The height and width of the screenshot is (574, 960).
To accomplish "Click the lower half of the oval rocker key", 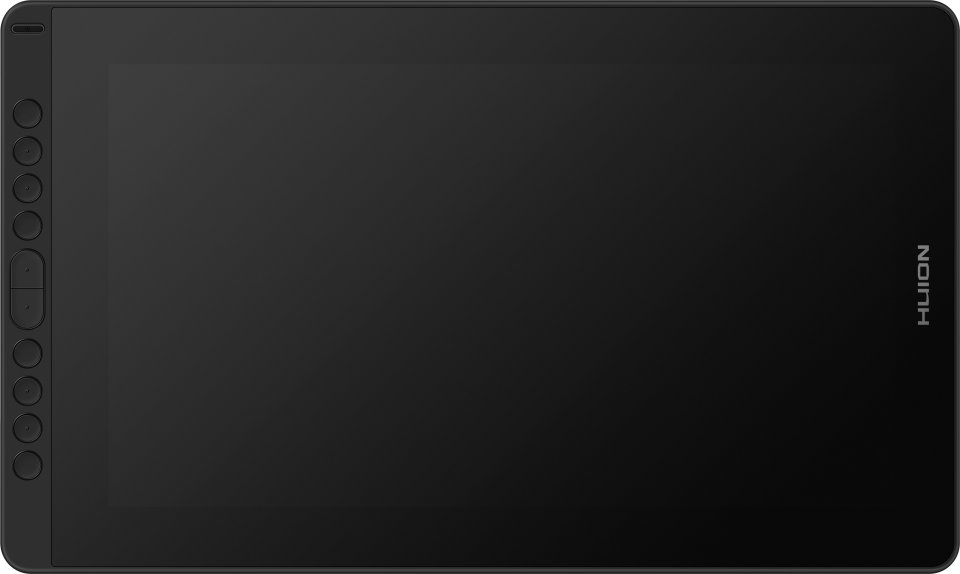I will pyautogui.click(x=28, y=309).
